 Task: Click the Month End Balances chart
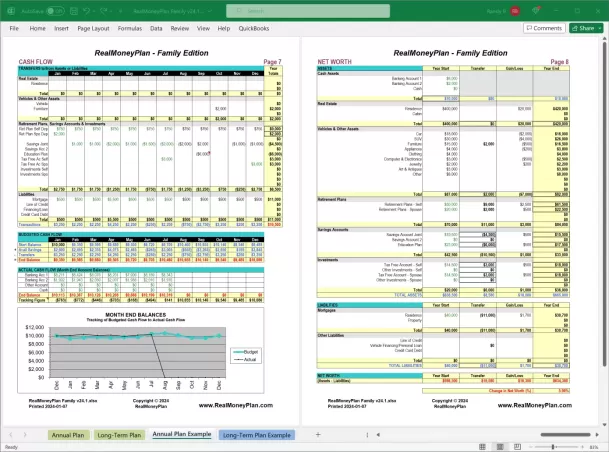(x=141, y=350)
